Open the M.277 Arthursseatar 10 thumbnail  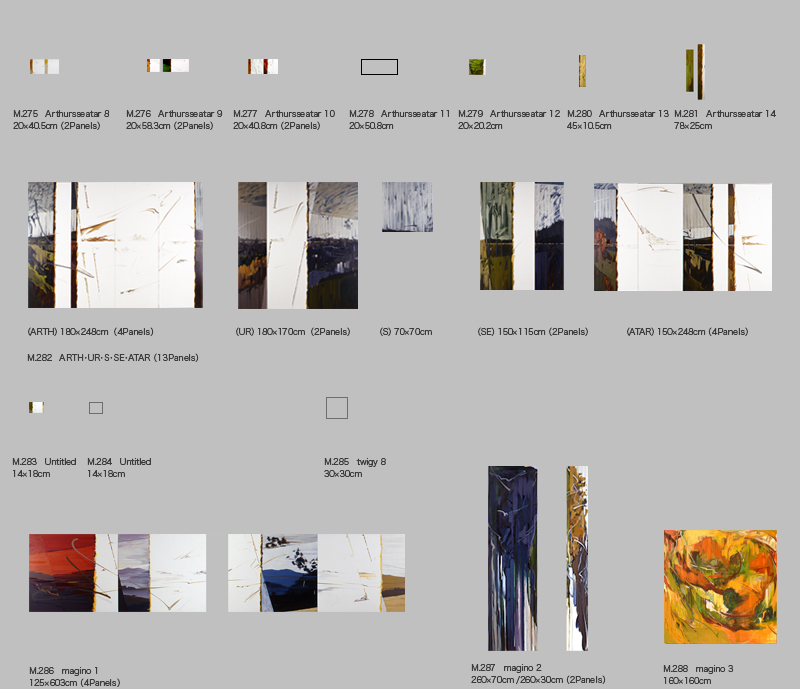(263, 66)
